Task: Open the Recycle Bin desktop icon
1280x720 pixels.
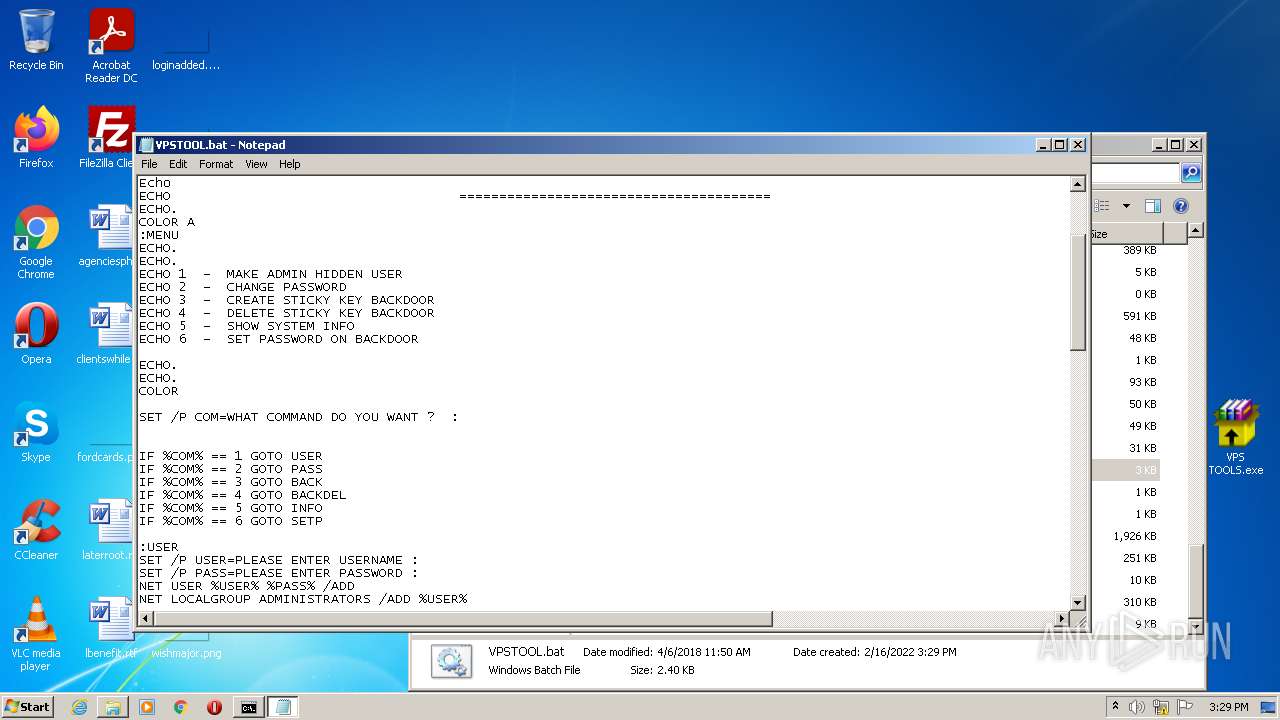Action: point(36,40)
